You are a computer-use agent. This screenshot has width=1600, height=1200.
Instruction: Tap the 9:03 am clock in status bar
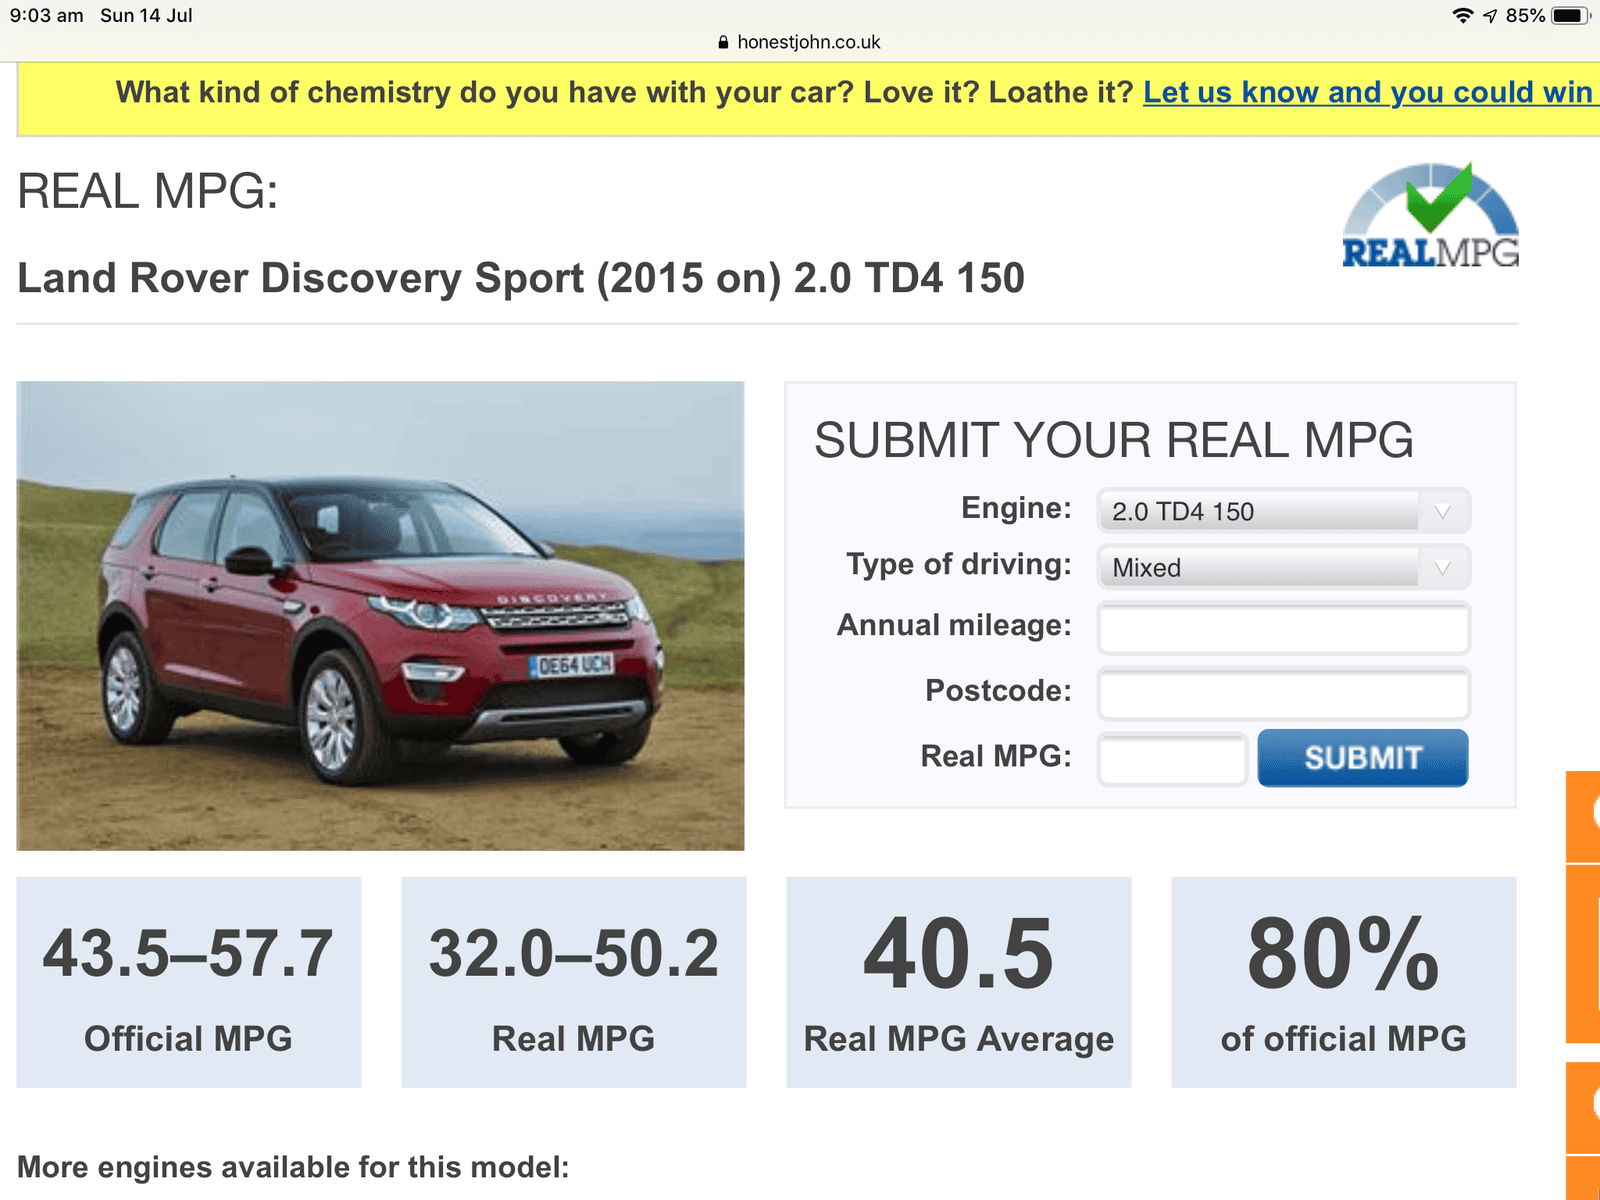point(46,16)
